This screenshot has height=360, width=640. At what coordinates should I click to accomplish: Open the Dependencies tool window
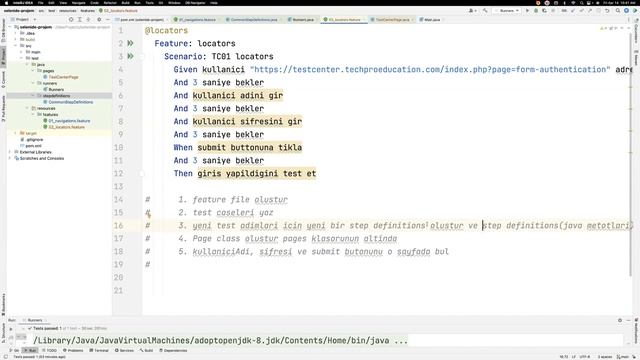[173, 351]
